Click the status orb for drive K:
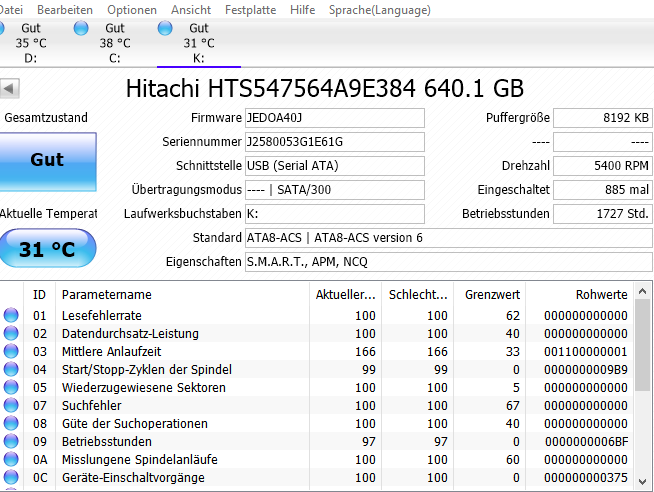 [165, 28]
